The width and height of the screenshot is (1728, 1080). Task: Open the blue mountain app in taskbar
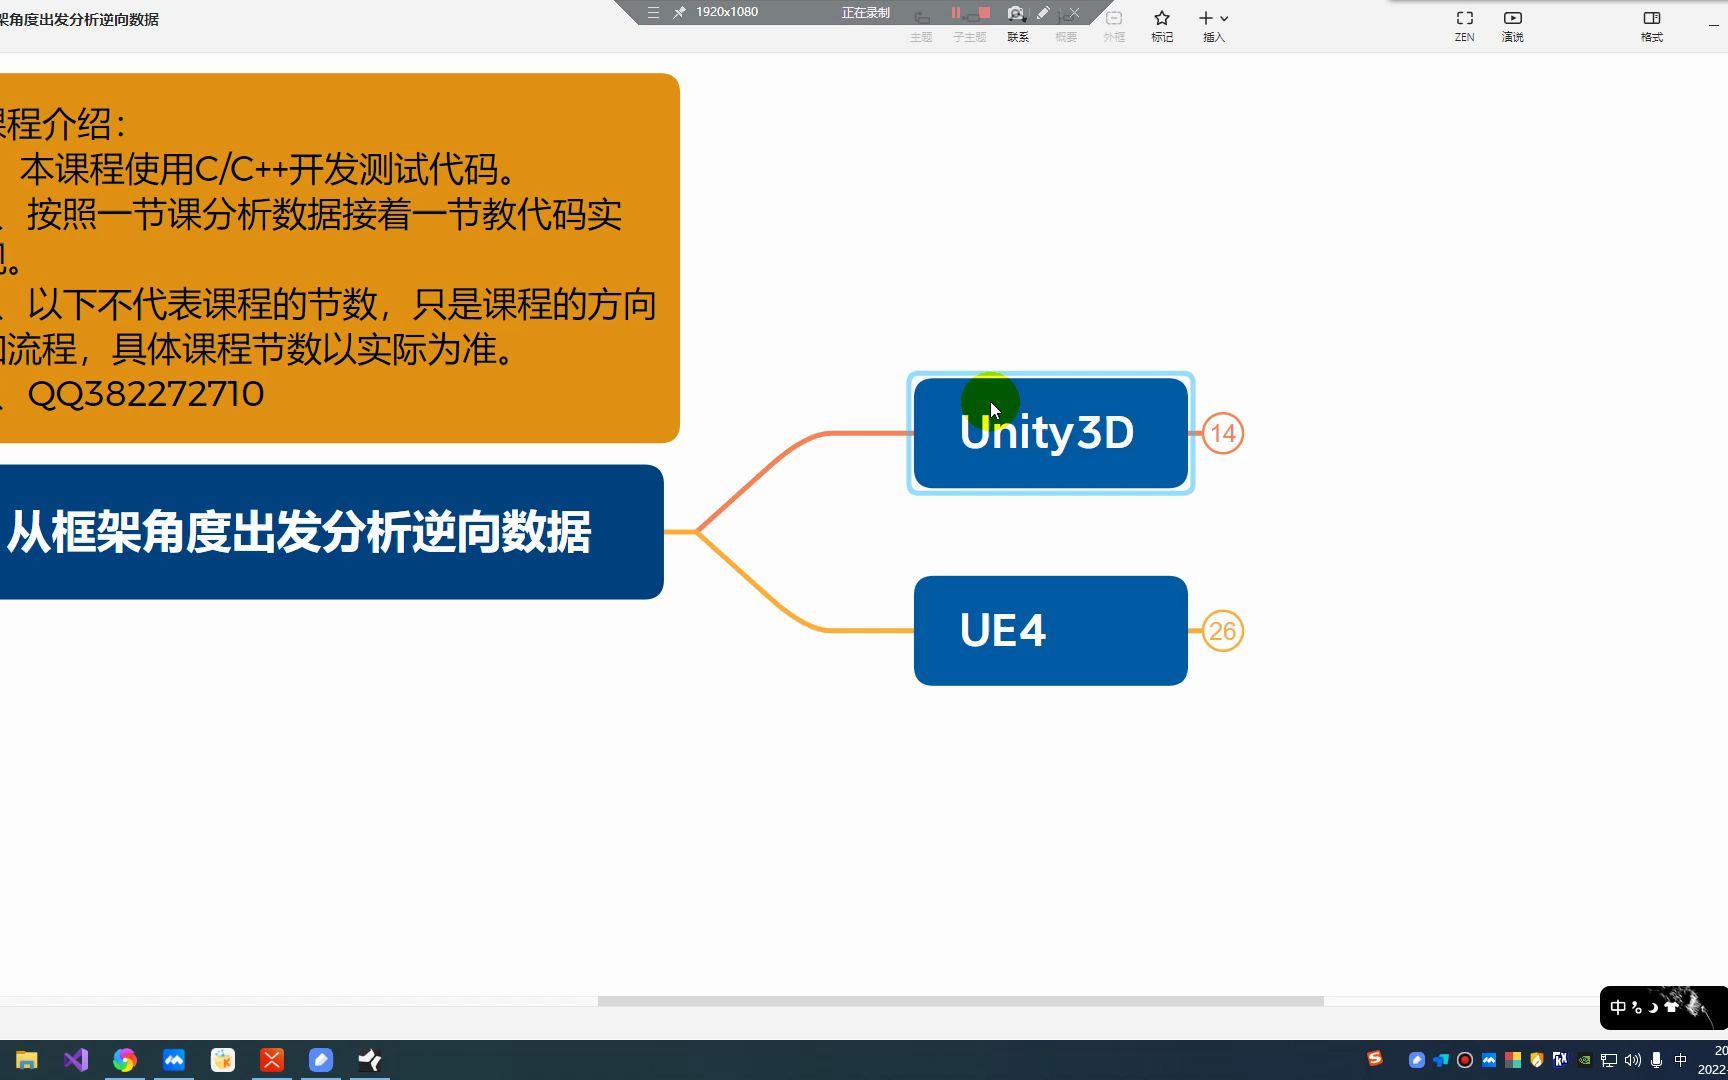click(174, 1060)
